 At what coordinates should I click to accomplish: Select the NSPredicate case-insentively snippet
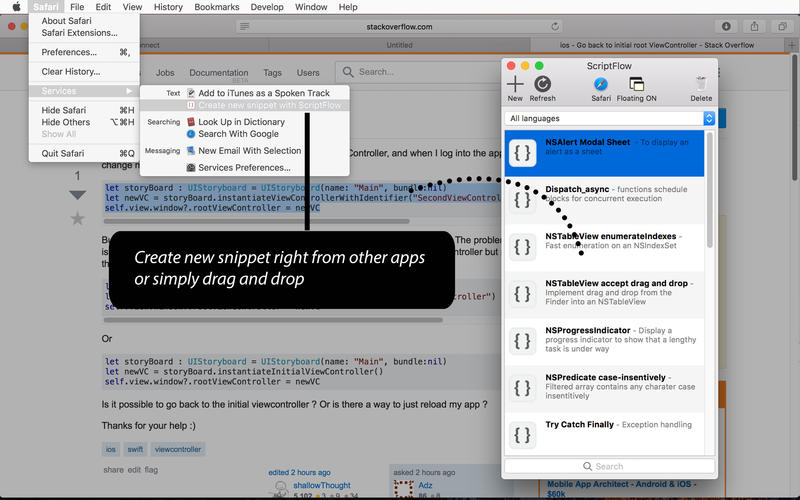pyautogui.click(x=604, y=388)
